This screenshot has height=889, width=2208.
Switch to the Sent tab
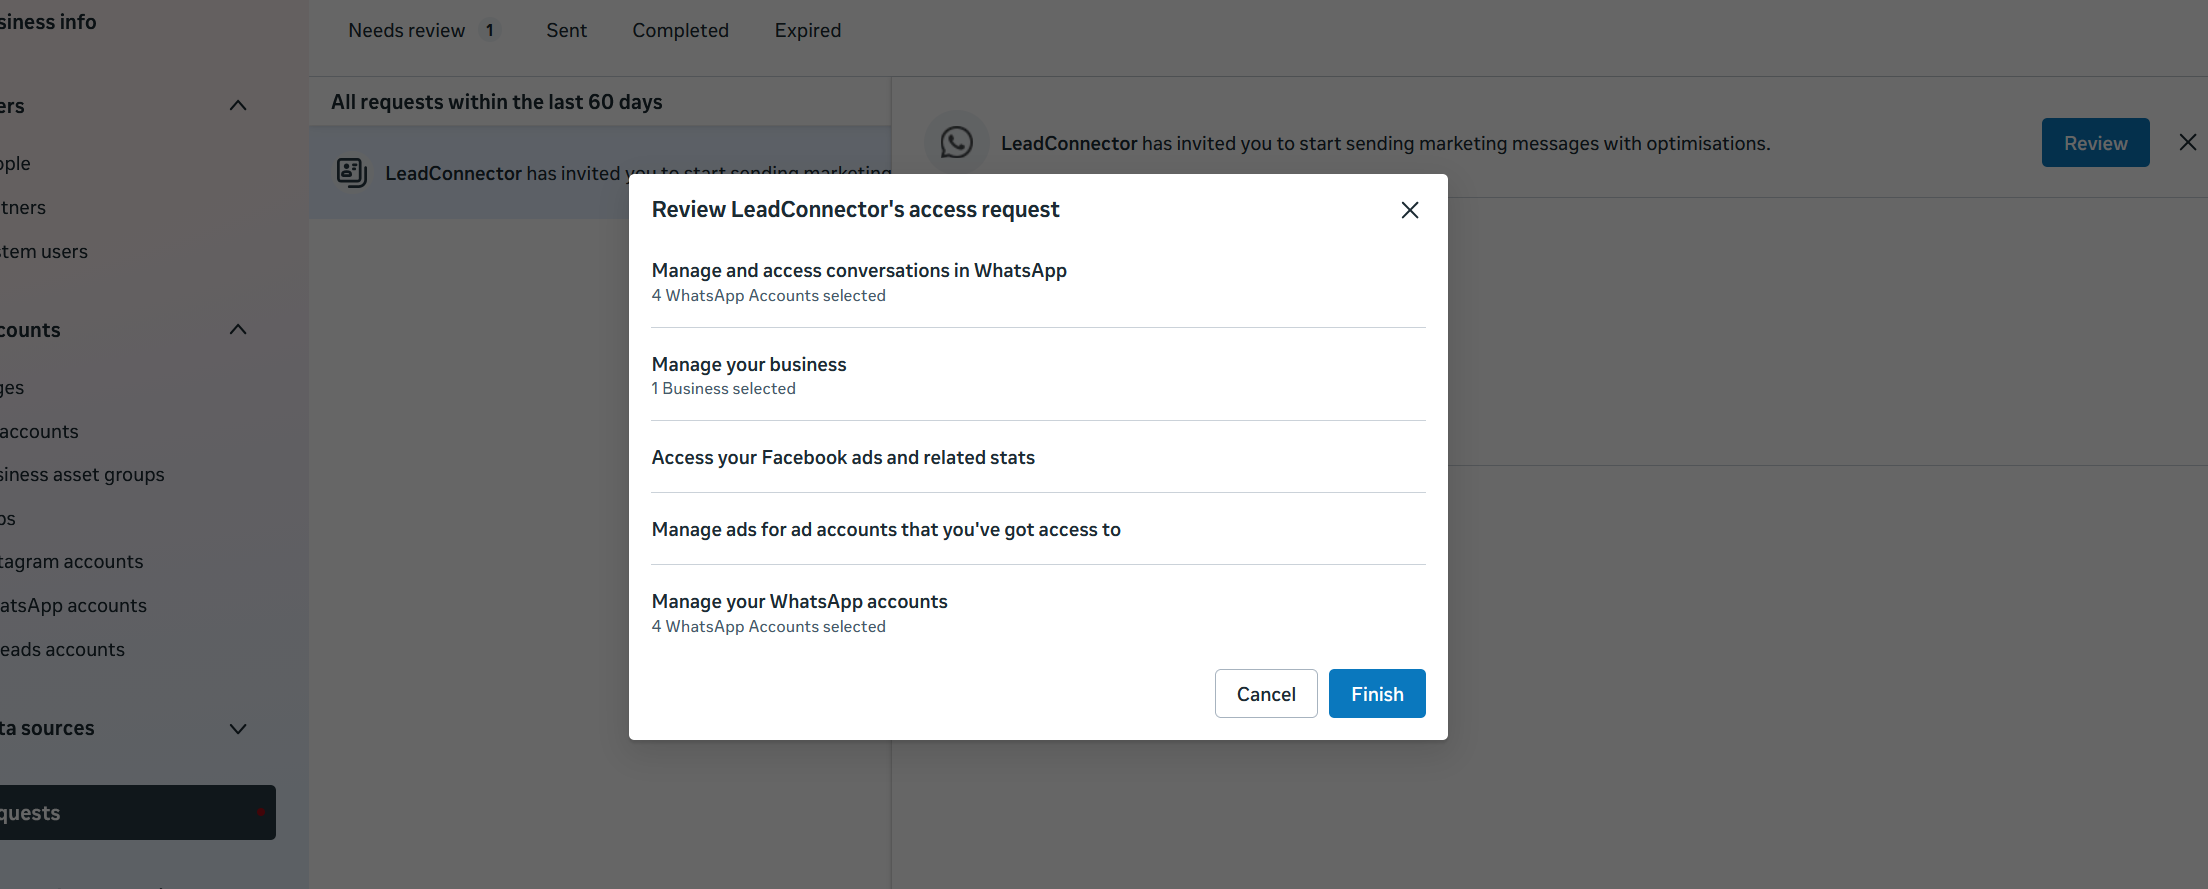[x=567, y=31]
